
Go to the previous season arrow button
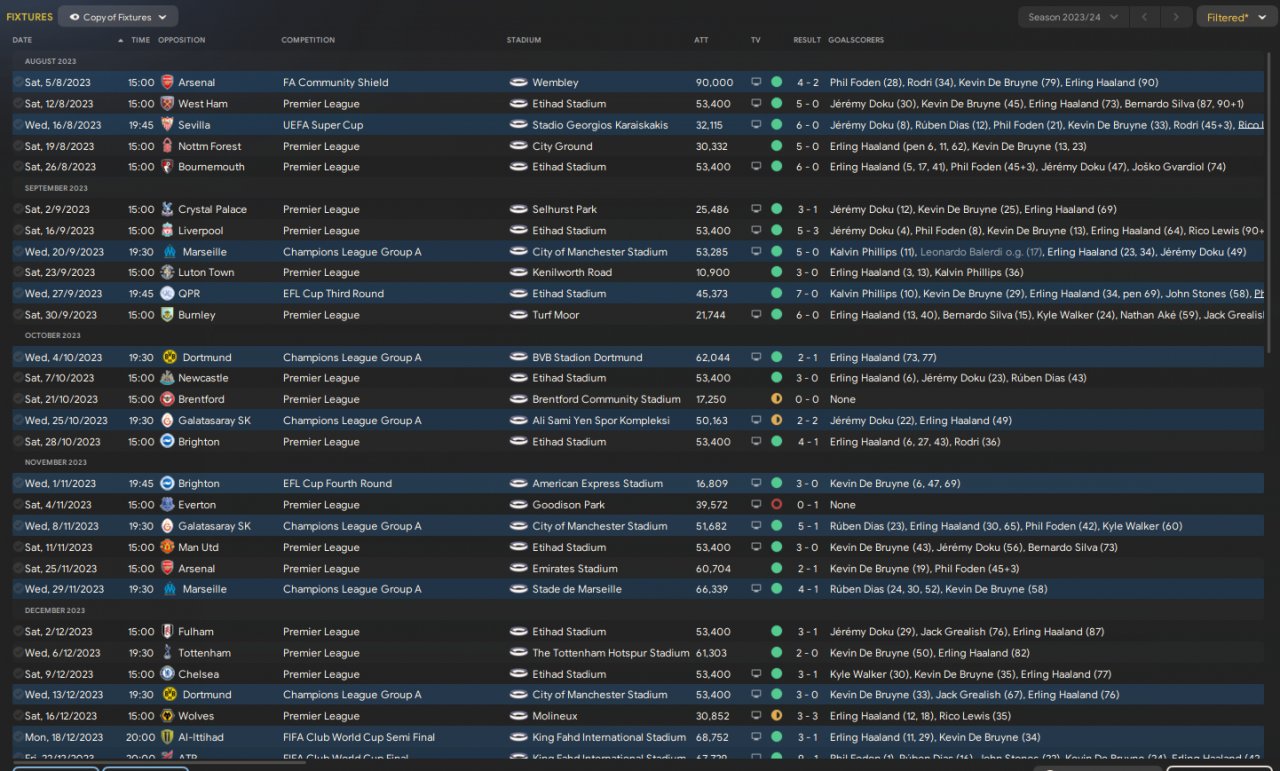[1145, 17]
